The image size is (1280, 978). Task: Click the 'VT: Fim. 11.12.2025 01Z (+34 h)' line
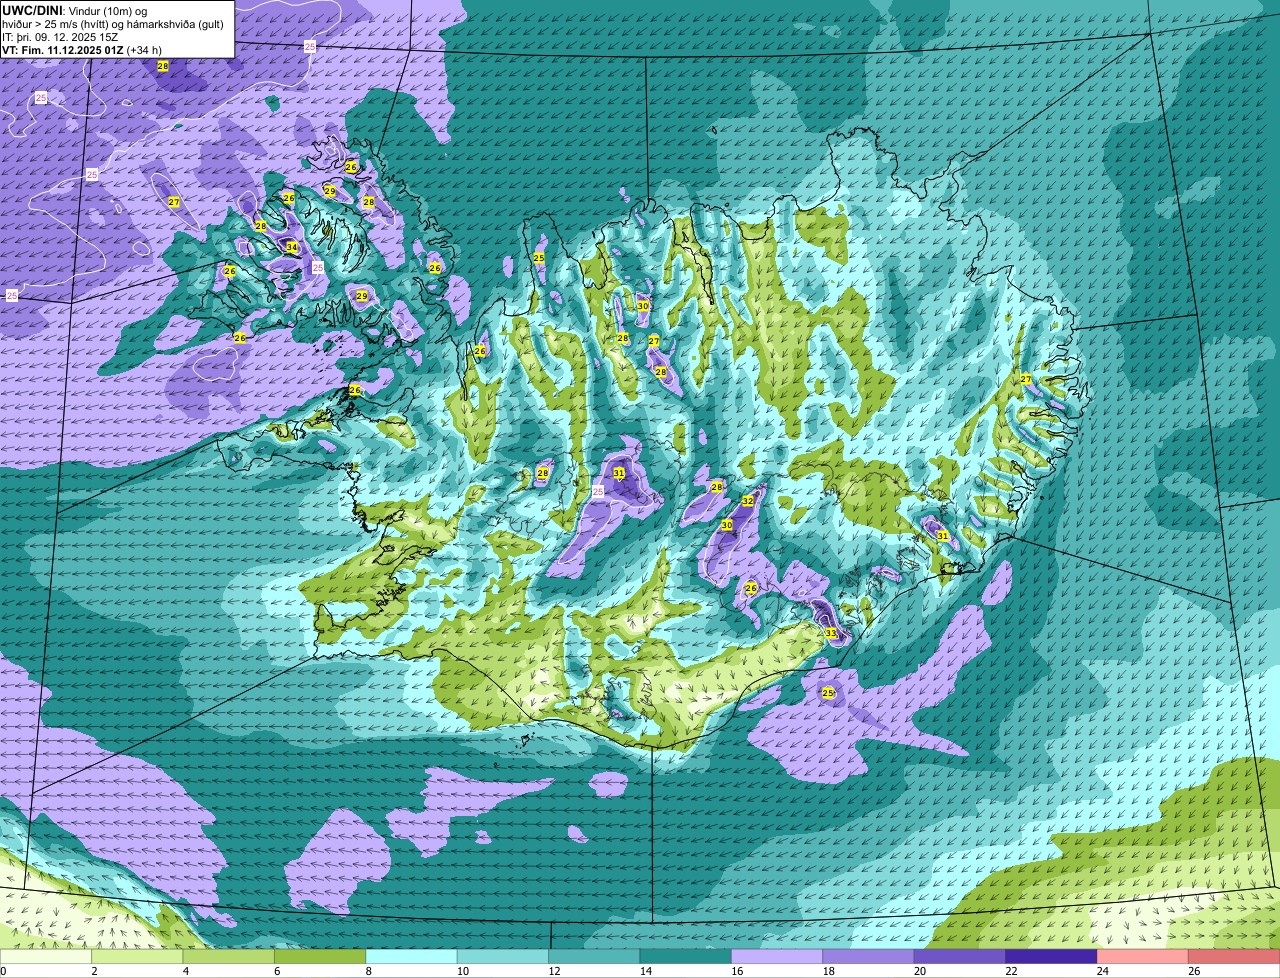coord(82,49)
